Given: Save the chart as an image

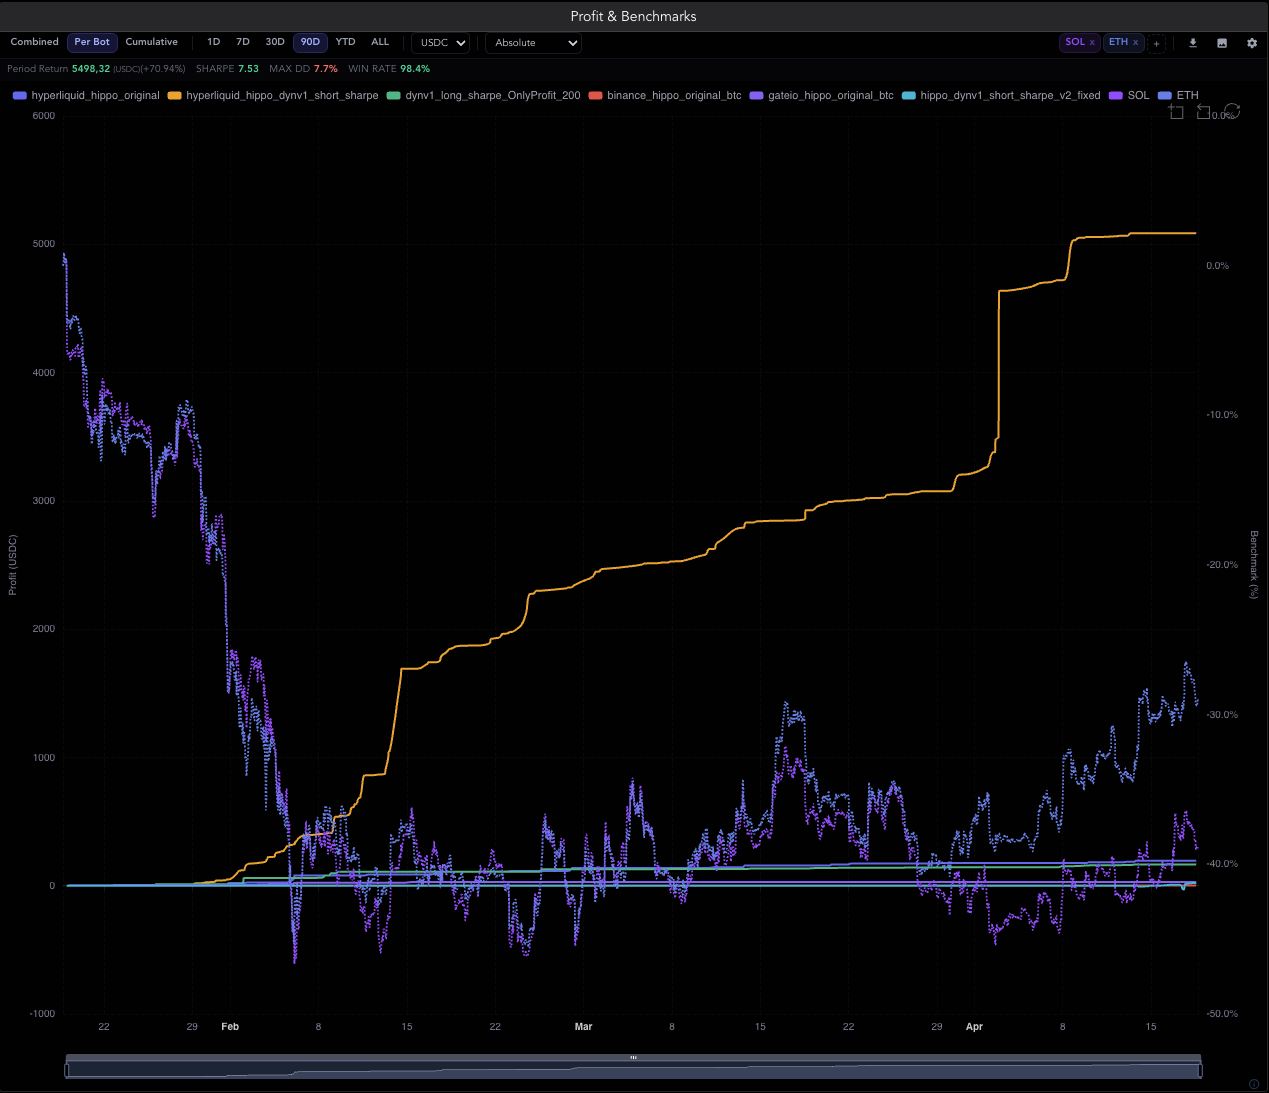Looking at the screenshot, I should point(1222,43).
